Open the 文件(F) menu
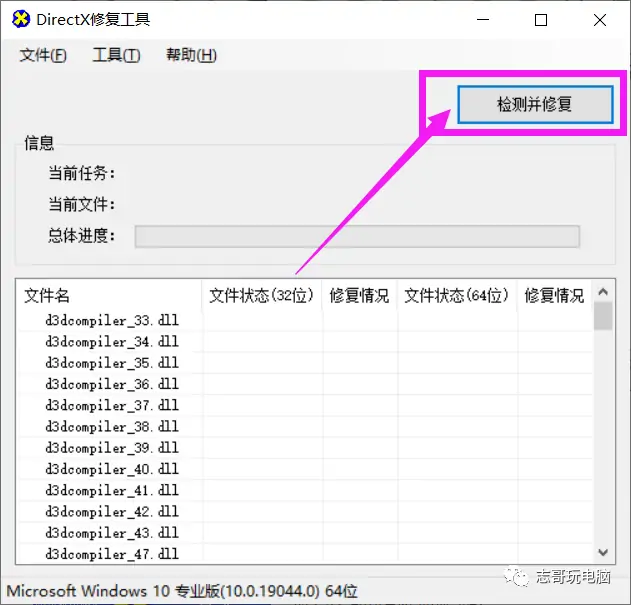The width and height of the screenshot is (631, 605). tap(43, 56)
